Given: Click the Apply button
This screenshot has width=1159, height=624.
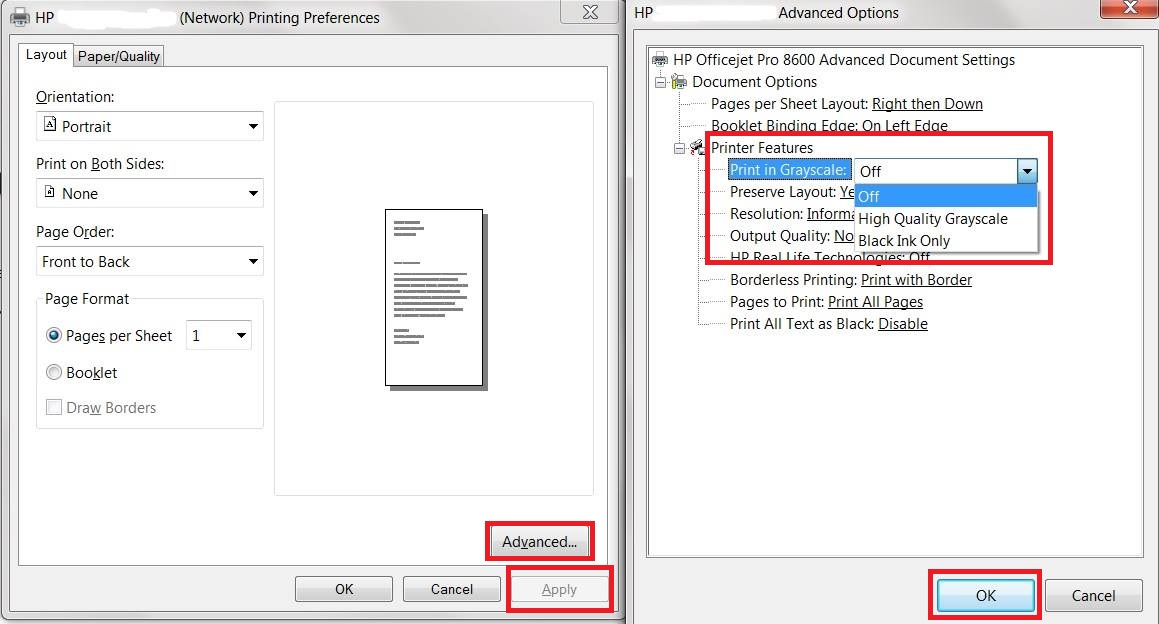Looking at the screenshot, I should pos(559,589).
